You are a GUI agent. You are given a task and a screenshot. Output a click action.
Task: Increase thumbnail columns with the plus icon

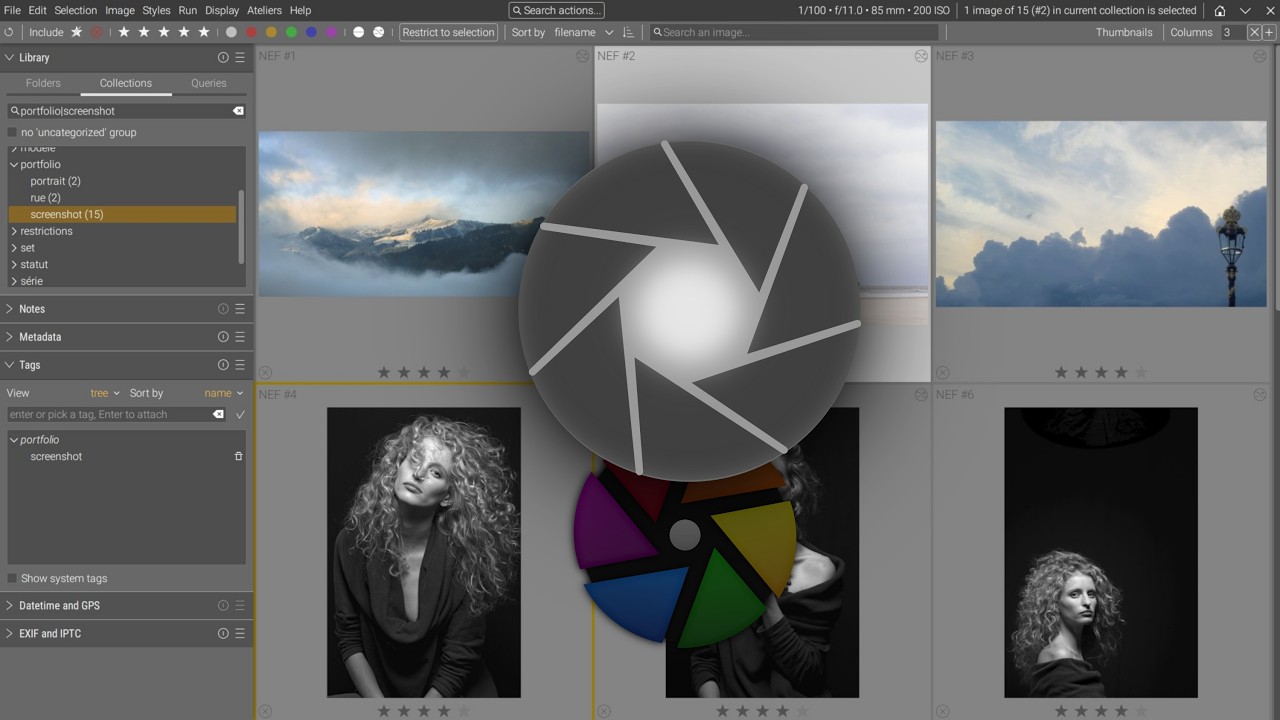point(1269,32)
